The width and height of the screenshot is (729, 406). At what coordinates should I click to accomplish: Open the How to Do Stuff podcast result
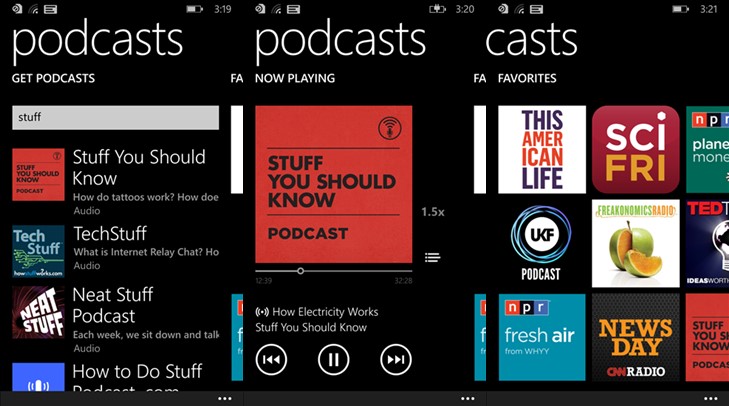[x=115, y=377]
